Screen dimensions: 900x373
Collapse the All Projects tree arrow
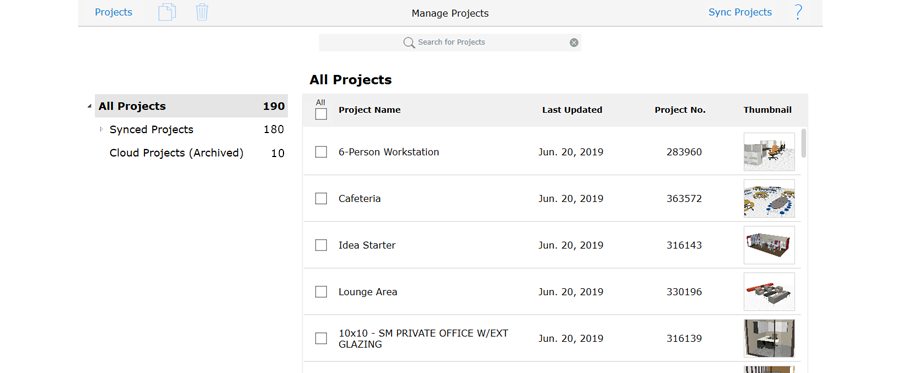click(89, 106)
